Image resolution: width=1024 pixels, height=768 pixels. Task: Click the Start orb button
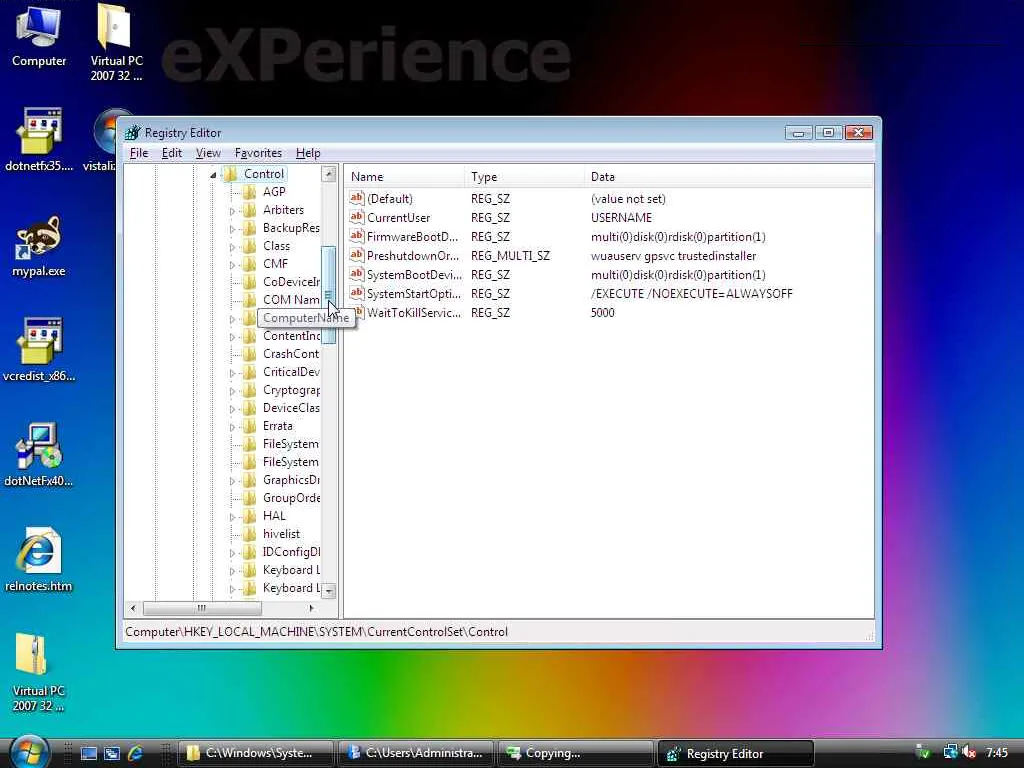click(29, 752)
